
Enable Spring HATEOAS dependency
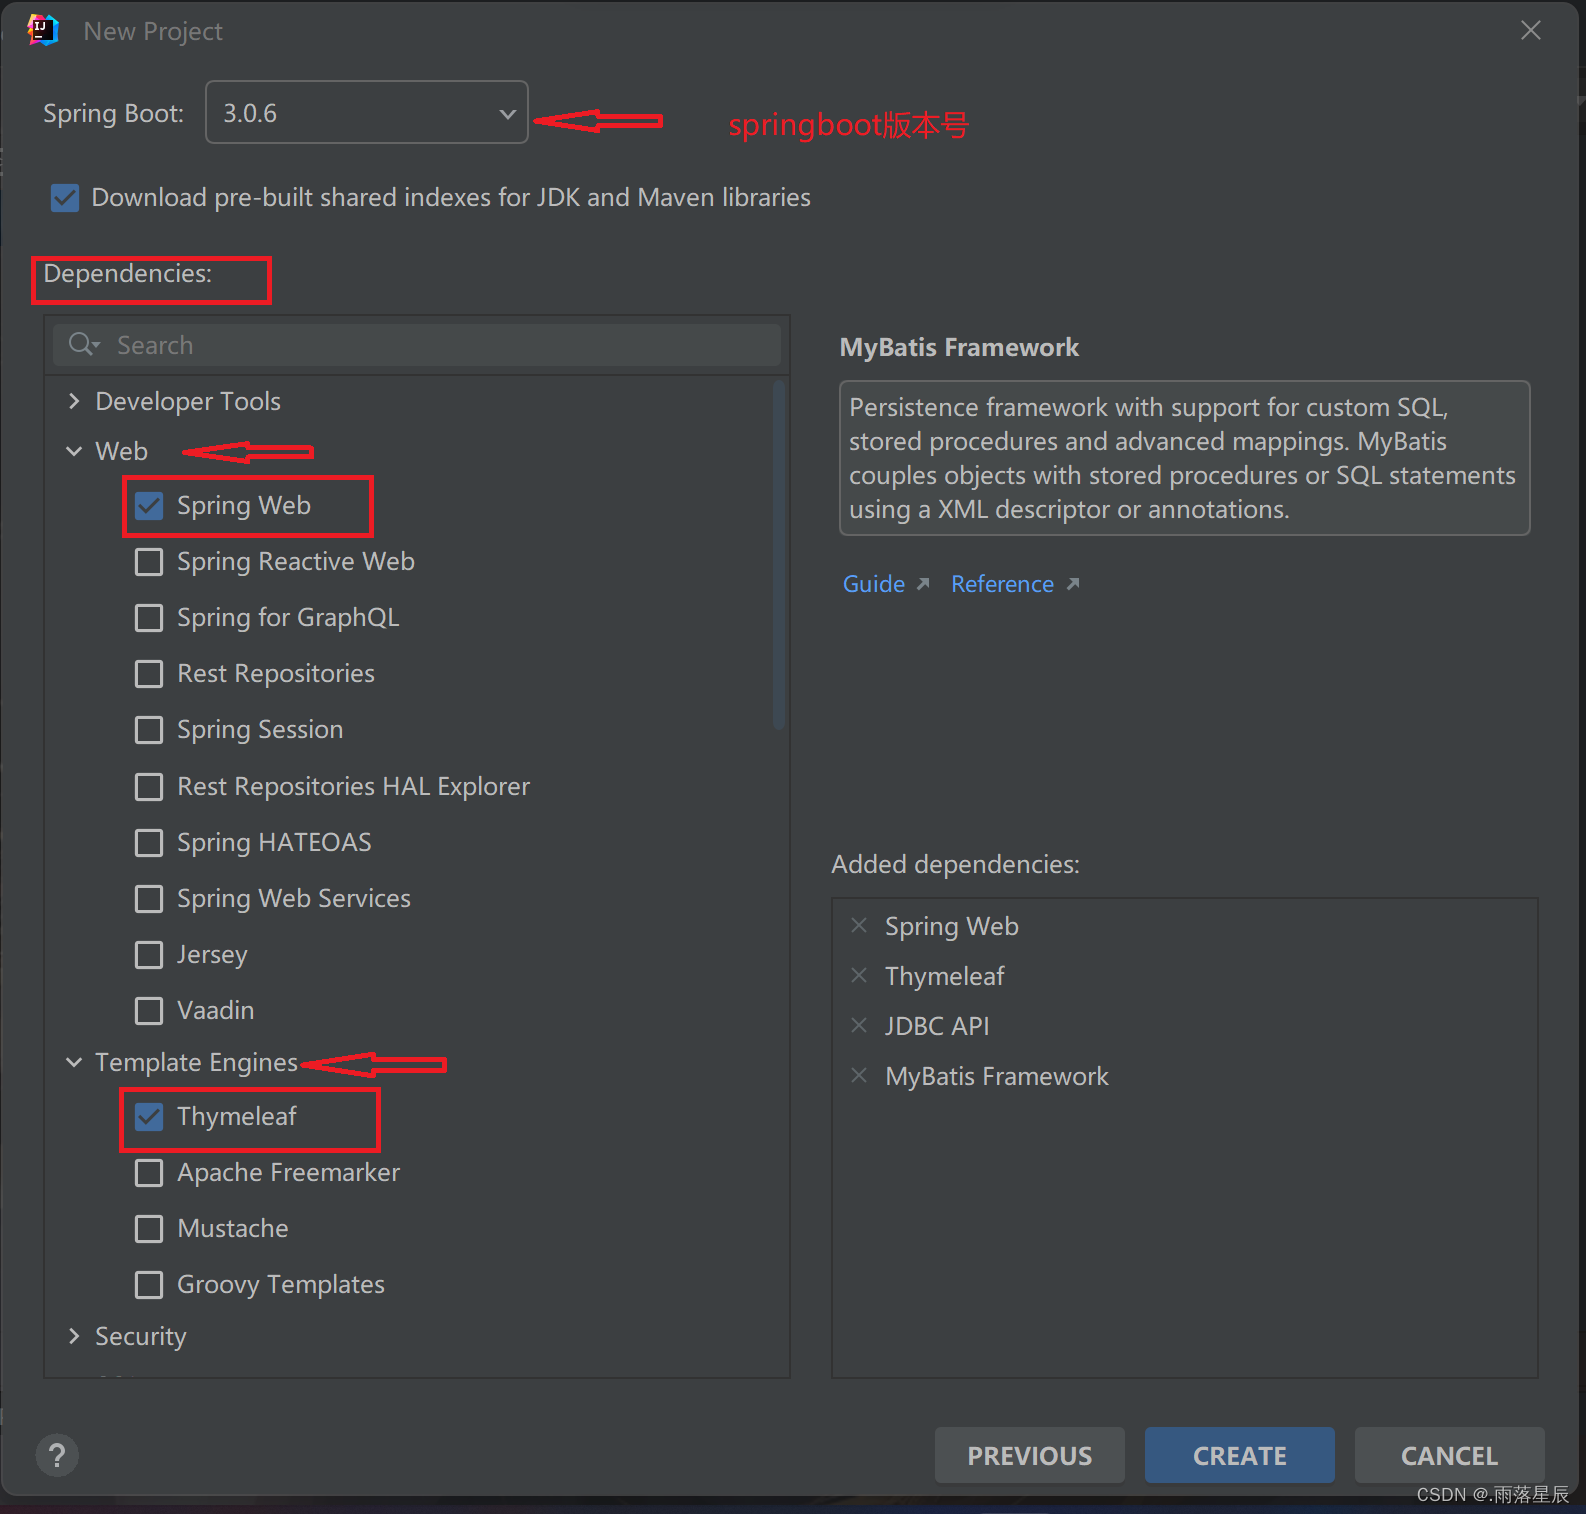click(149, 843)
